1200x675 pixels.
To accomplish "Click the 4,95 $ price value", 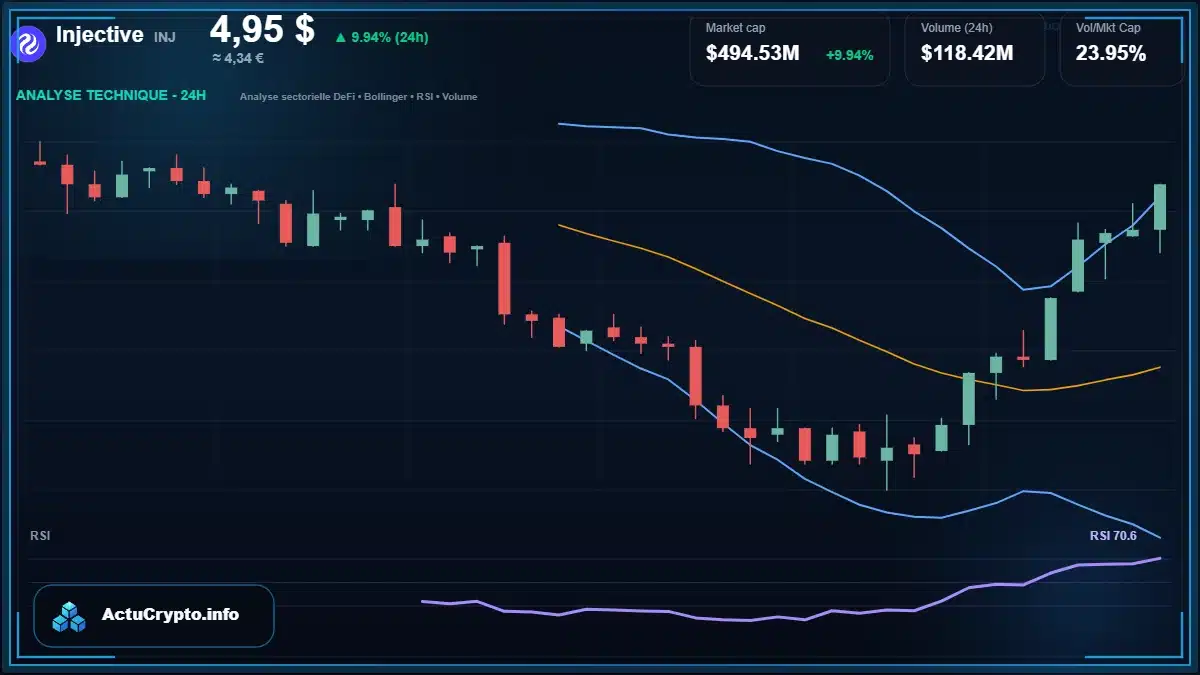I will click(x=262, y=29).
